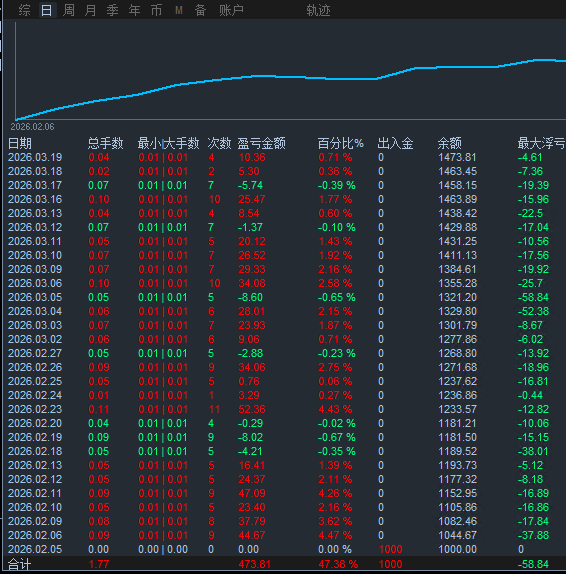Viewport: 566px width, 574px height.
Task: Click profit 34.08 on 2026.03.06
Action: [x=252, y=283]
